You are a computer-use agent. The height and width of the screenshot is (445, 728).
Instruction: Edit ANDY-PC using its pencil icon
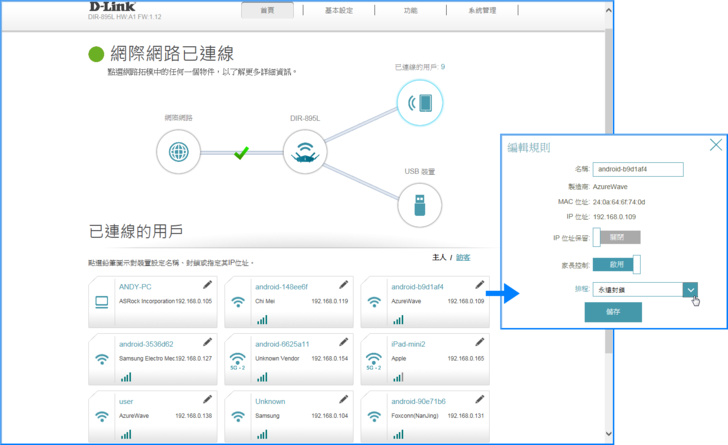tap(208, 285)
